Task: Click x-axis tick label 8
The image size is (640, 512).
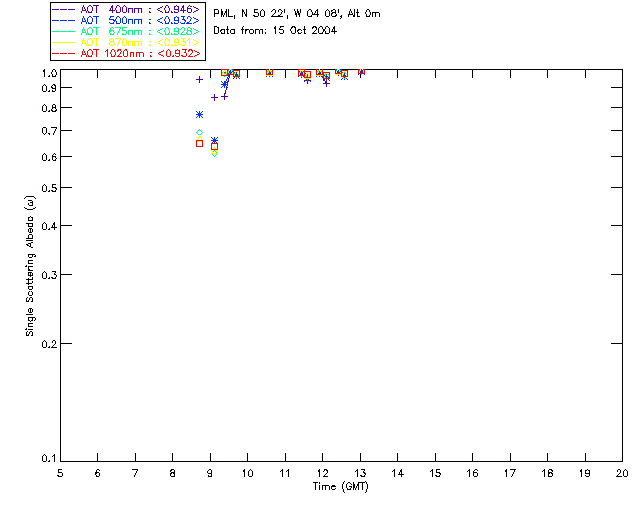Action: pos(173,473)
